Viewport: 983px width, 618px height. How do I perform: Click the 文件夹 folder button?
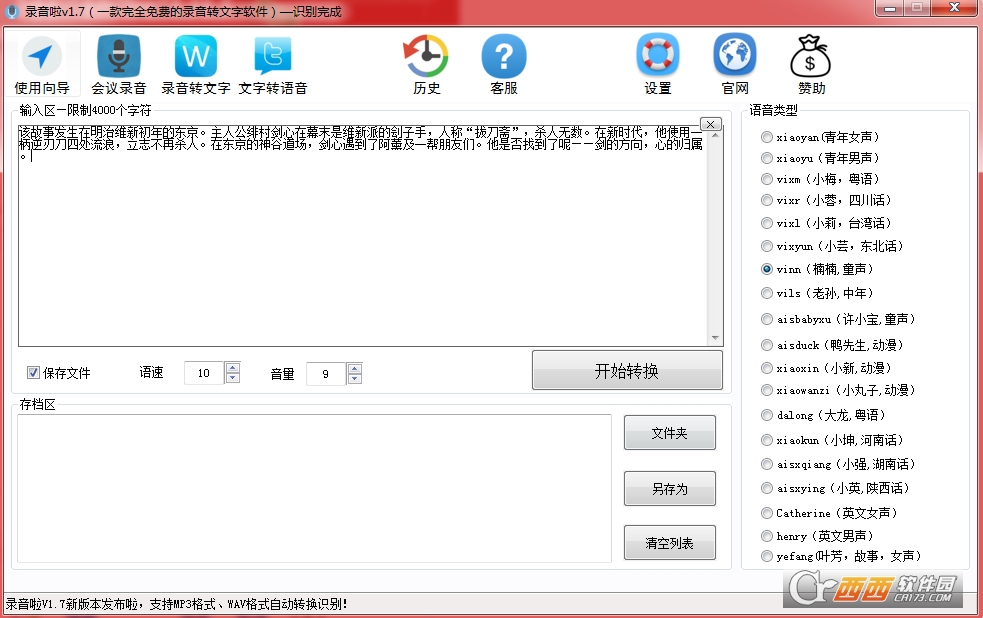tap(669, 433)
